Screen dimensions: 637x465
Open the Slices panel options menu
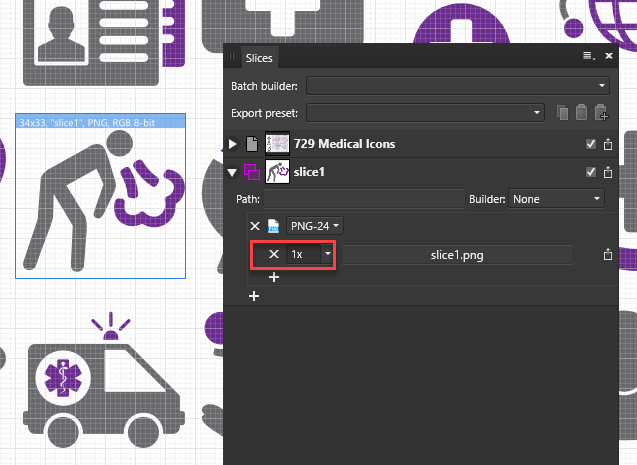(588, 59)
